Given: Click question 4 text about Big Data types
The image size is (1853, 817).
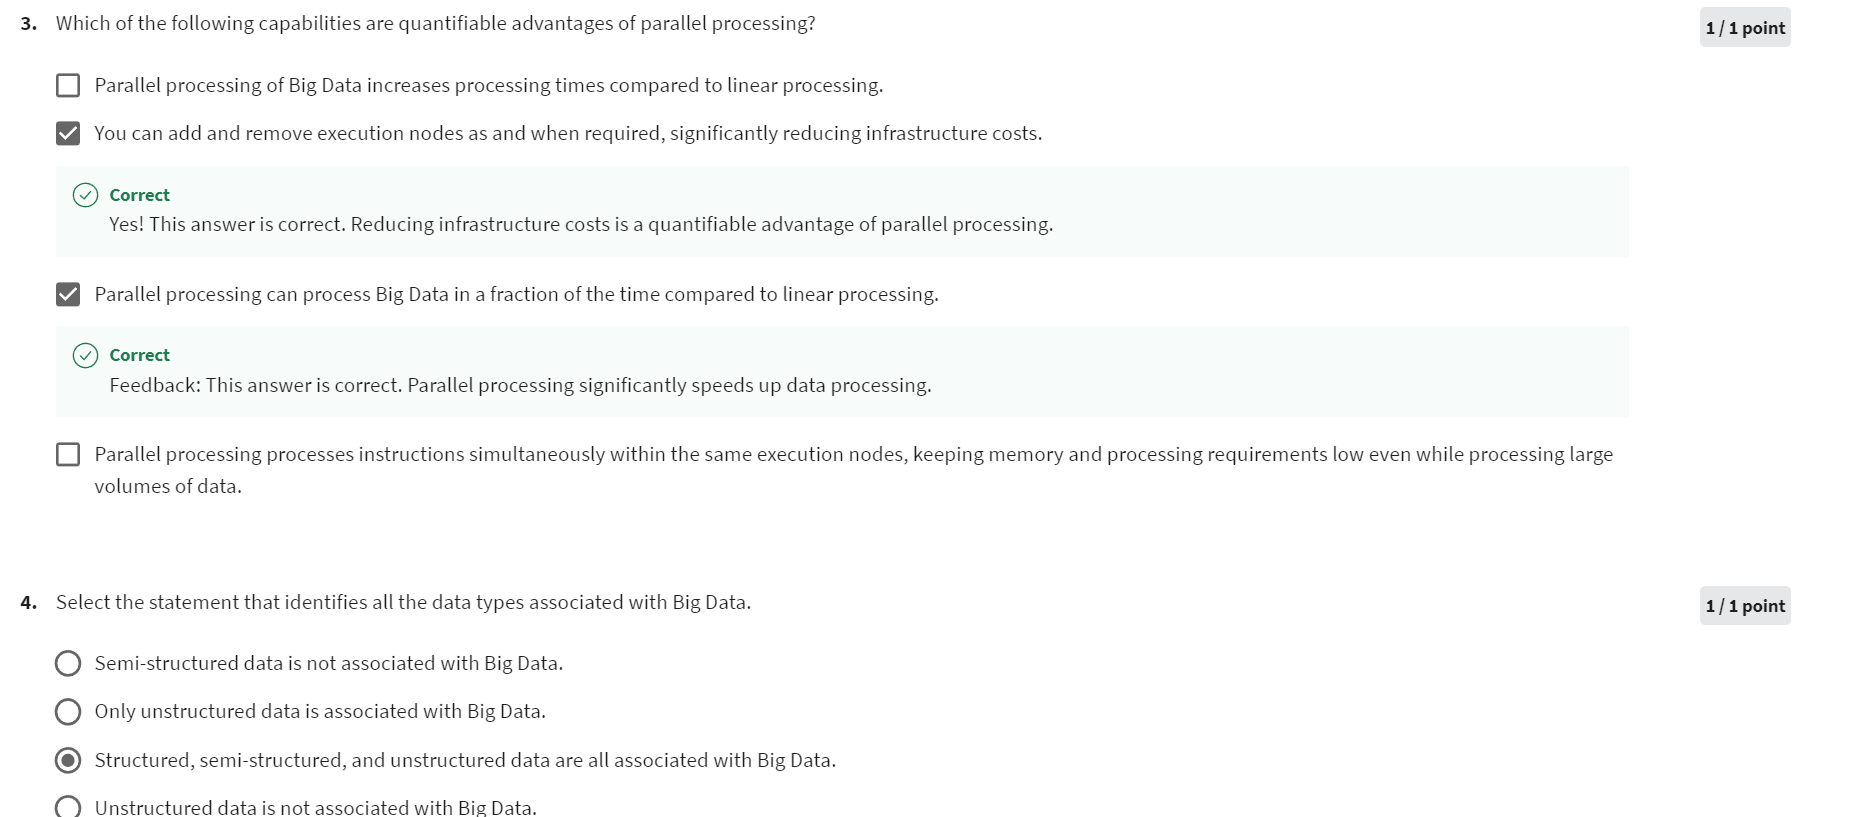Looking at the screenshot, I should (x=403, y=602).
